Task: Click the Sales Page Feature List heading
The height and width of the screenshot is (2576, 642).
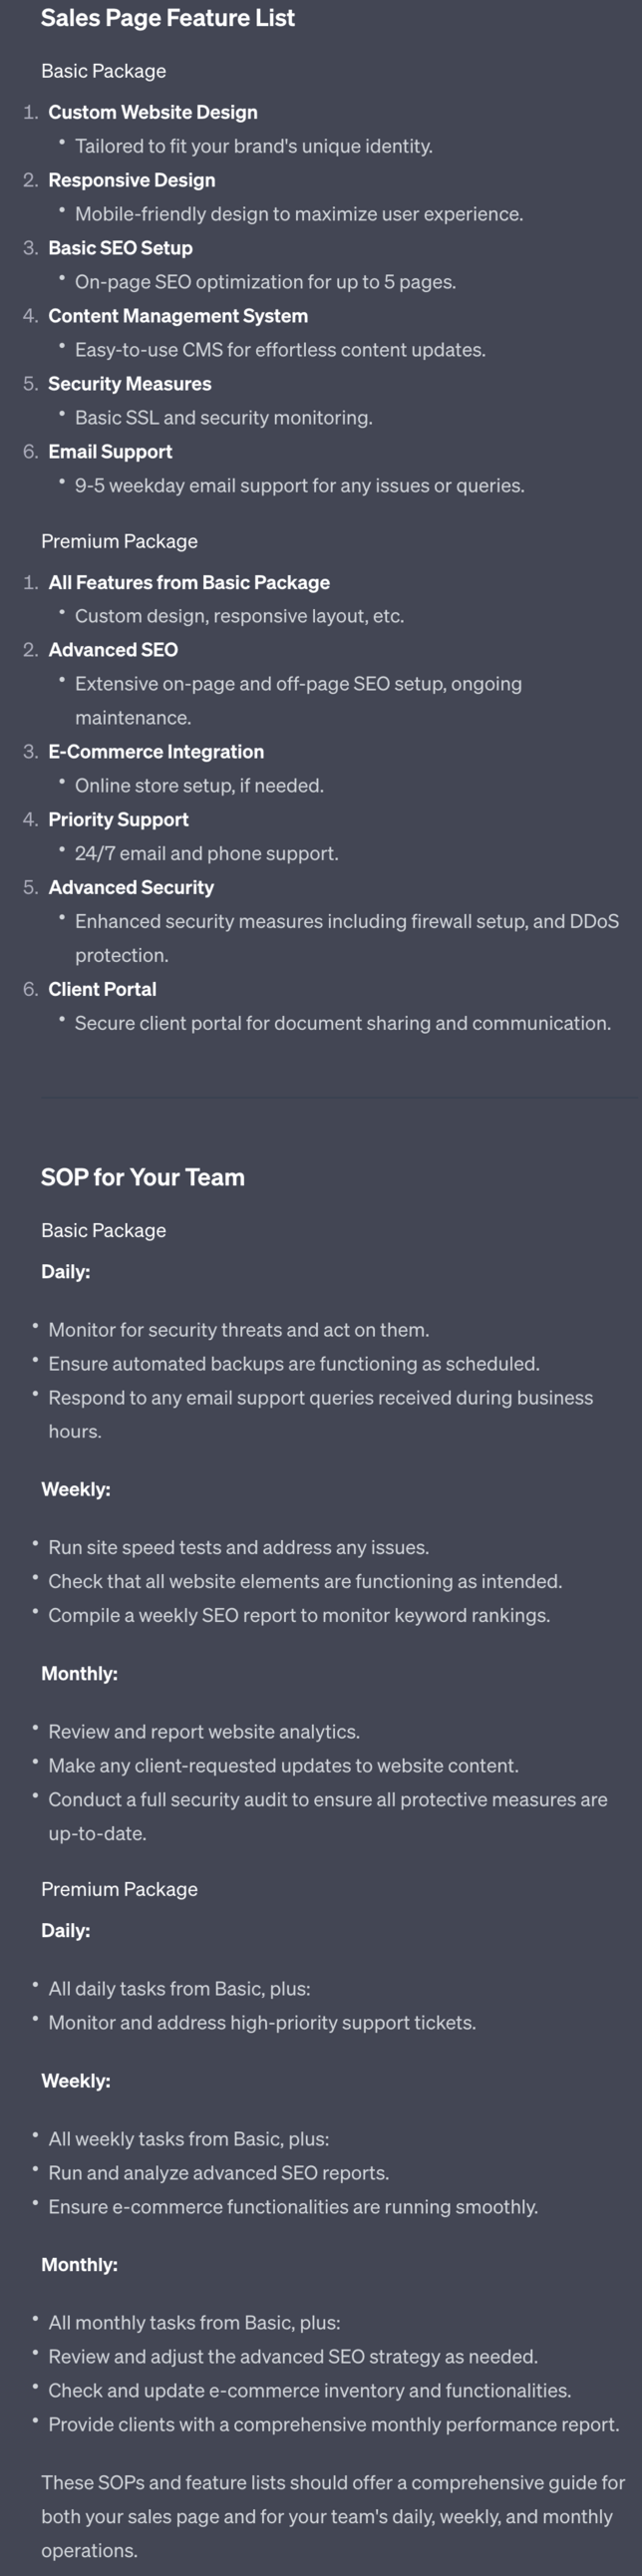Action: click(167, 18)
